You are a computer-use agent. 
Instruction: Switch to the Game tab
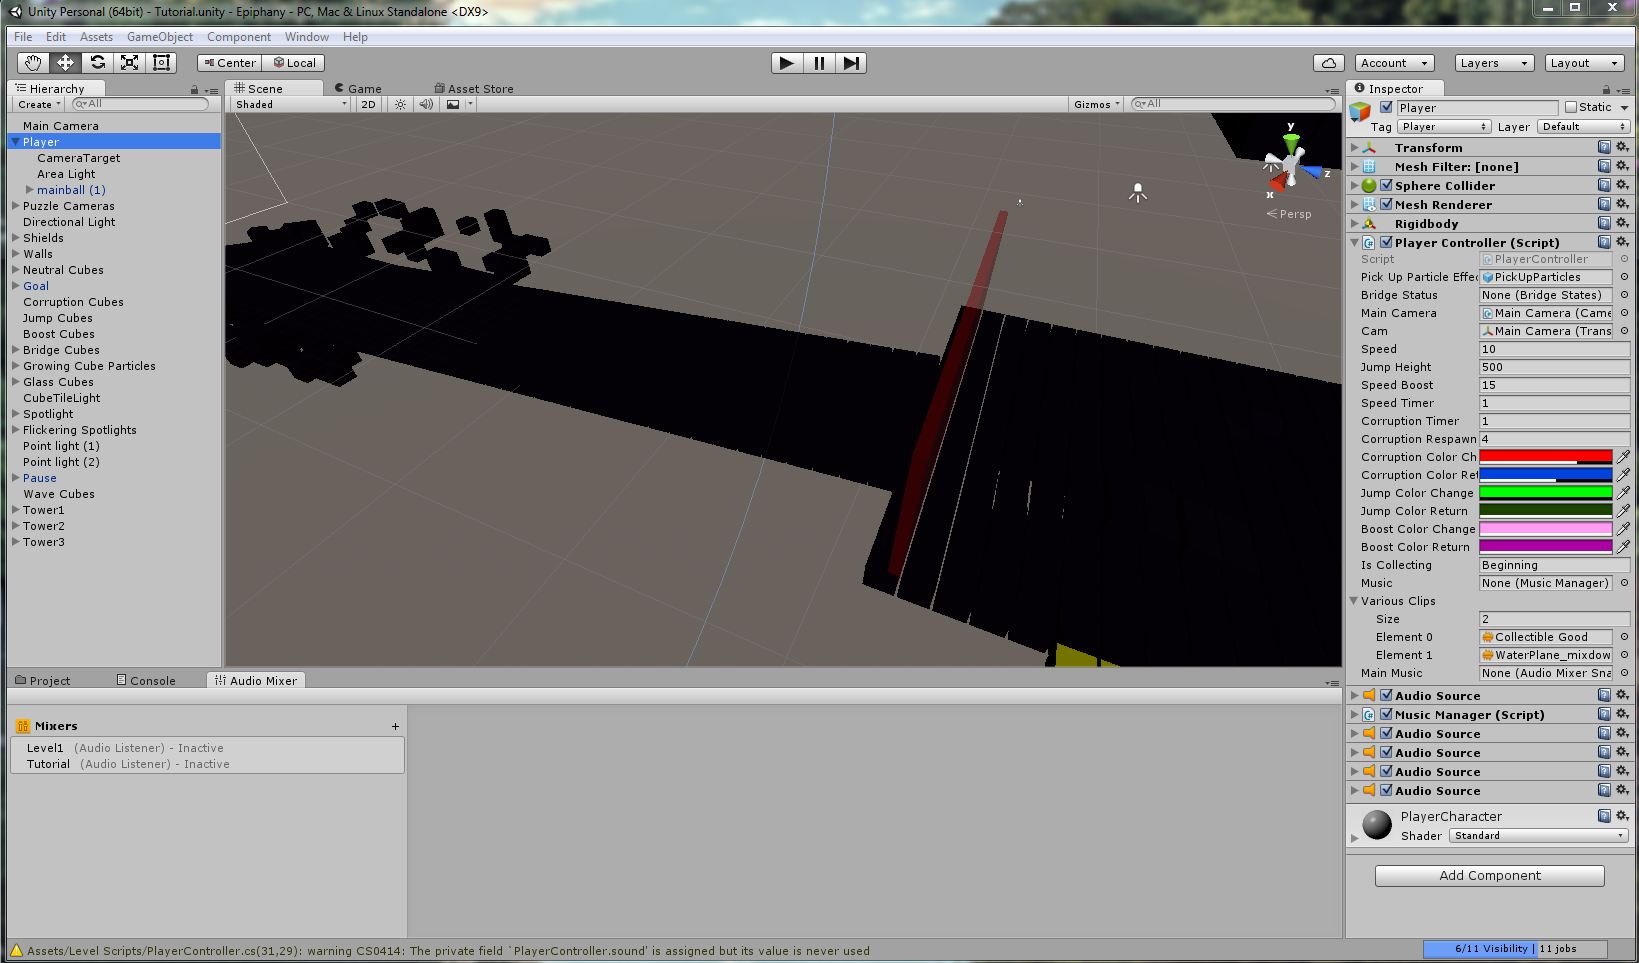(x=358, y=88)
